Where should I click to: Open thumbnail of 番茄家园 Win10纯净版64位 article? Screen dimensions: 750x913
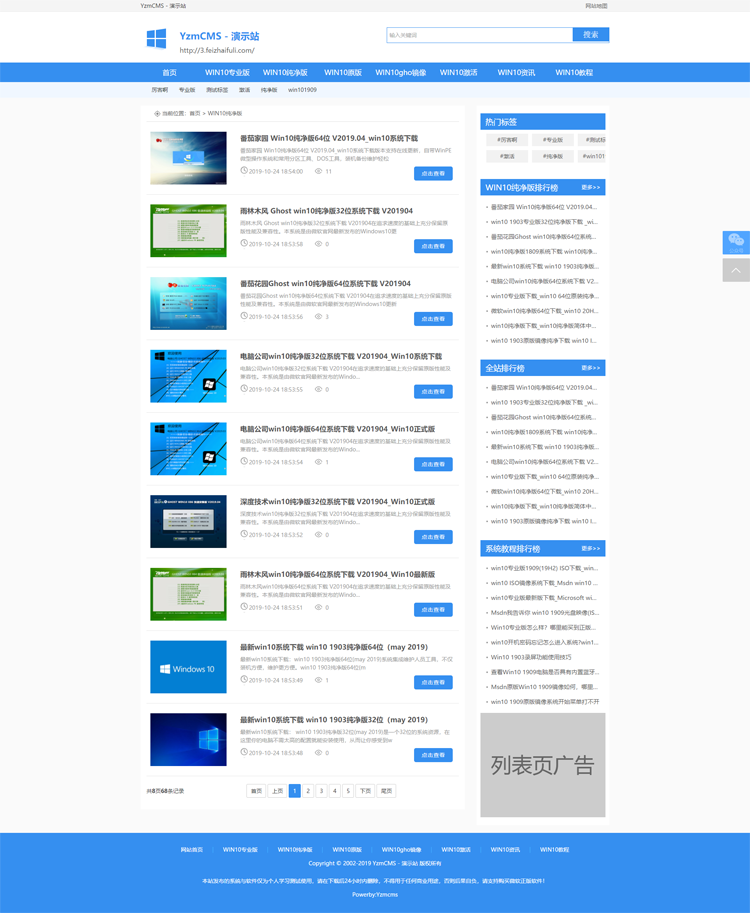click(x=188, y=158)
